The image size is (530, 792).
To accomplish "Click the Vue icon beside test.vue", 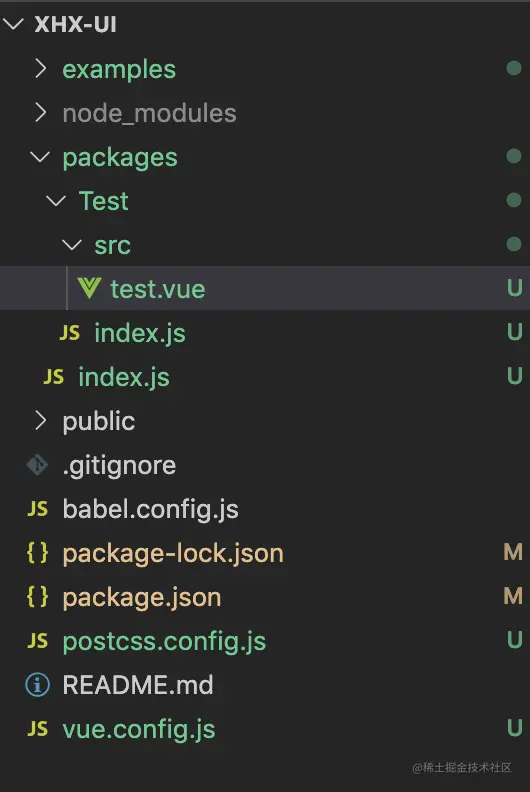I will (89, 288).
